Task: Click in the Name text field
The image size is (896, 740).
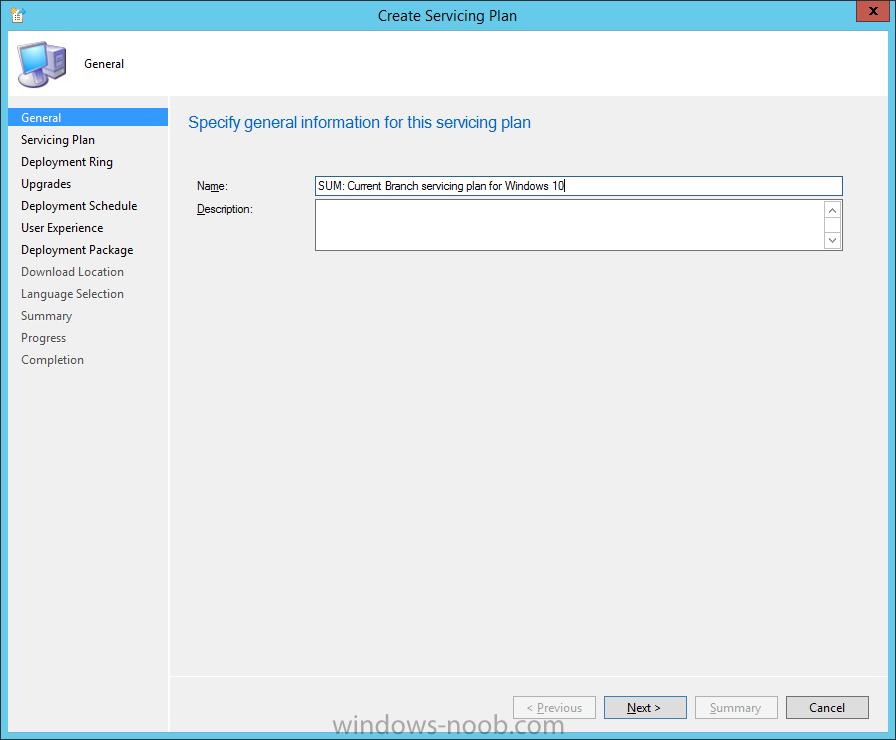Action: pos(578,186)
